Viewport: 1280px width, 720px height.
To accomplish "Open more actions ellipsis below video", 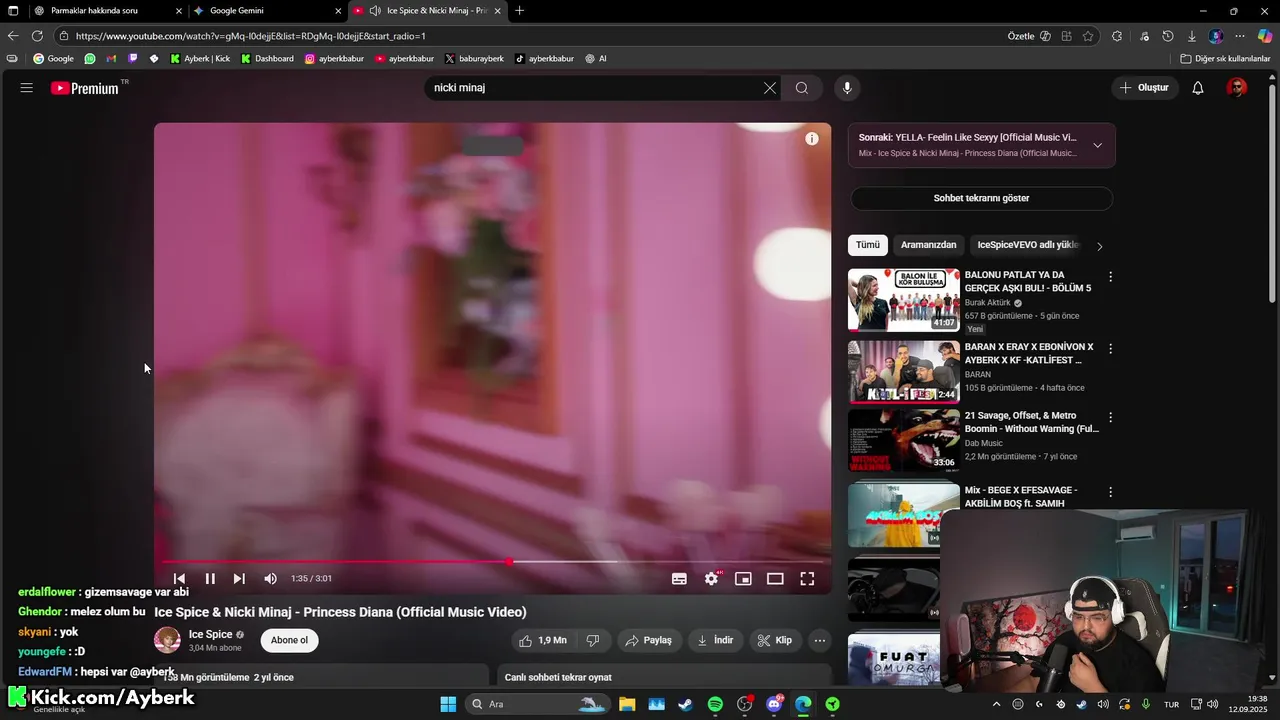I will pos(819,640).
